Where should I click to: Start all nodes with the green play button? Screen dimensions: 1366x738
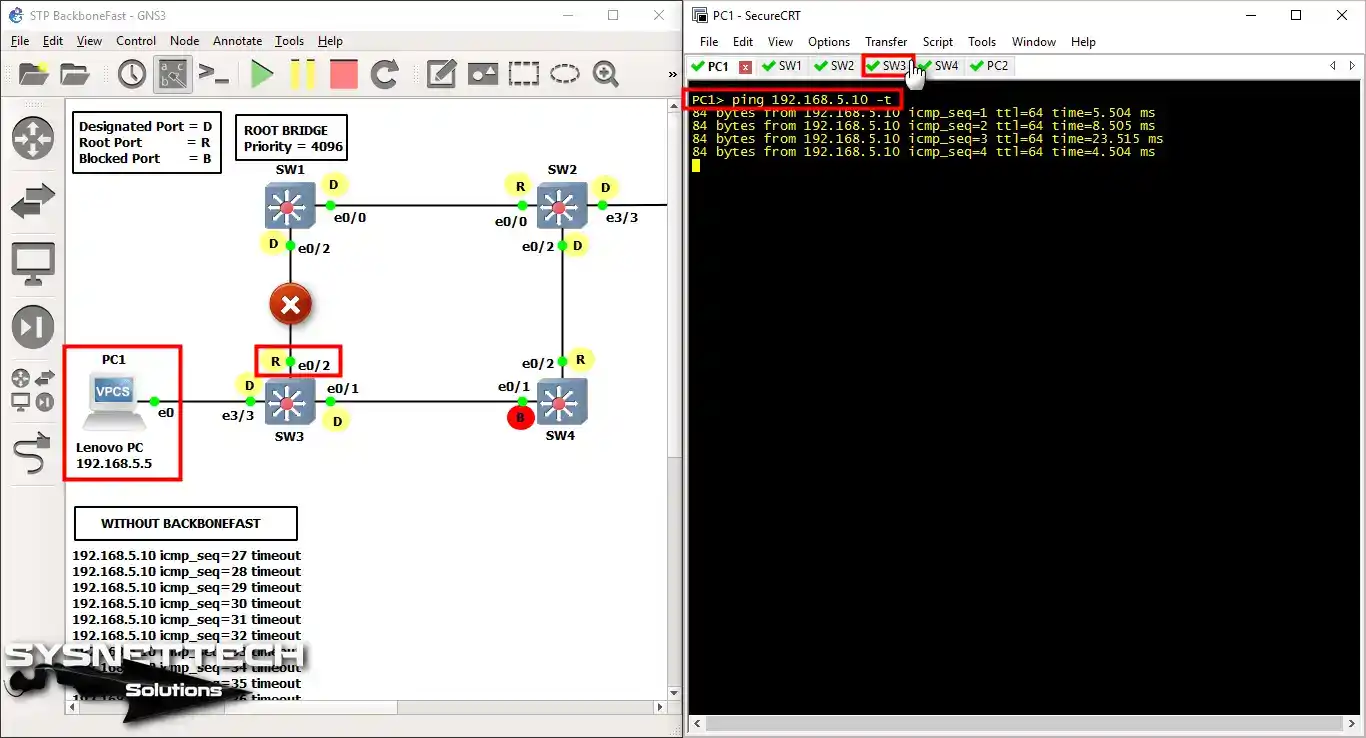[x=262, y=74]
